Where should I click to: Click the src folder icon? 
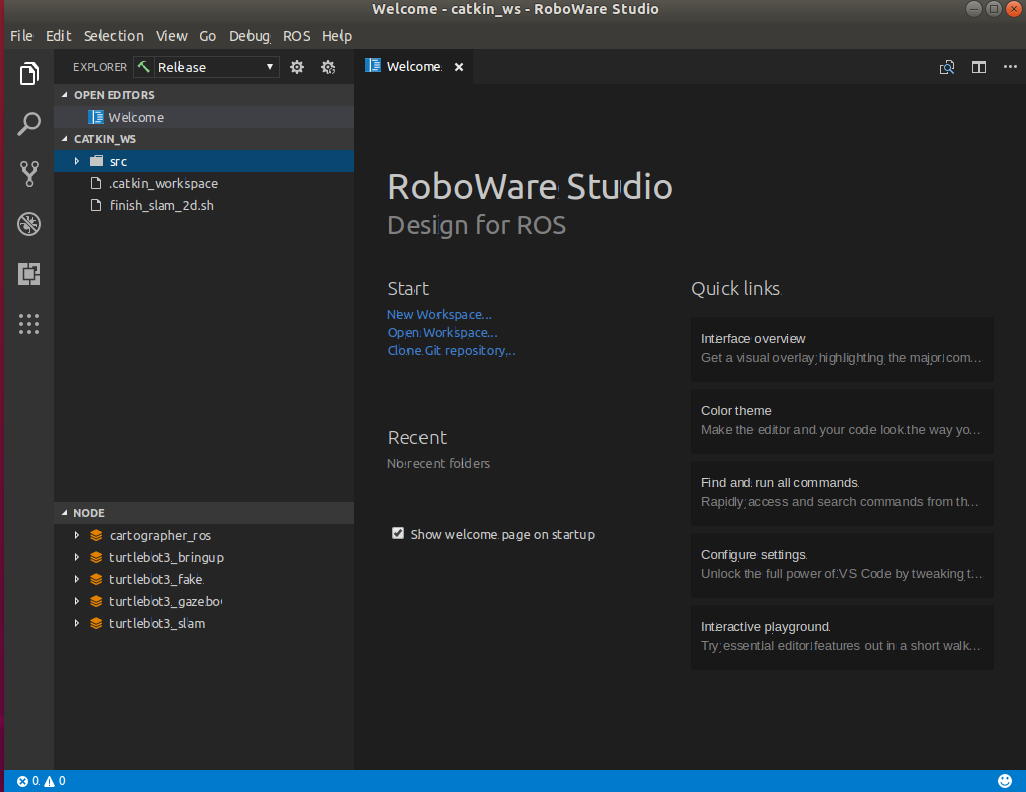97,161
